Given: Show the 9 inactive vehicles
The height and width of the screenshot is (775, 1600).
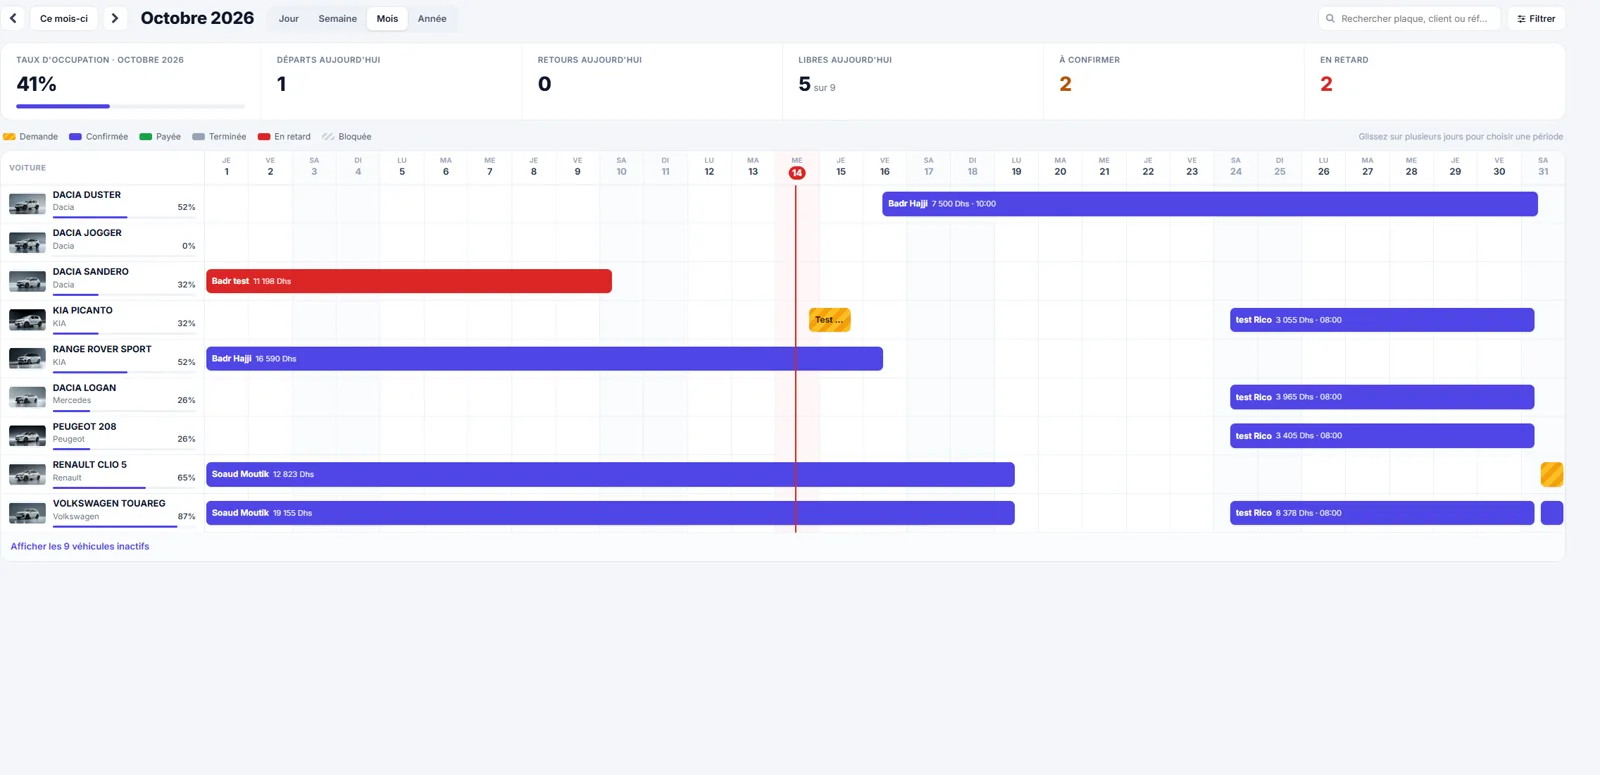Looking at the screenshot, I should tap(80, 547).
